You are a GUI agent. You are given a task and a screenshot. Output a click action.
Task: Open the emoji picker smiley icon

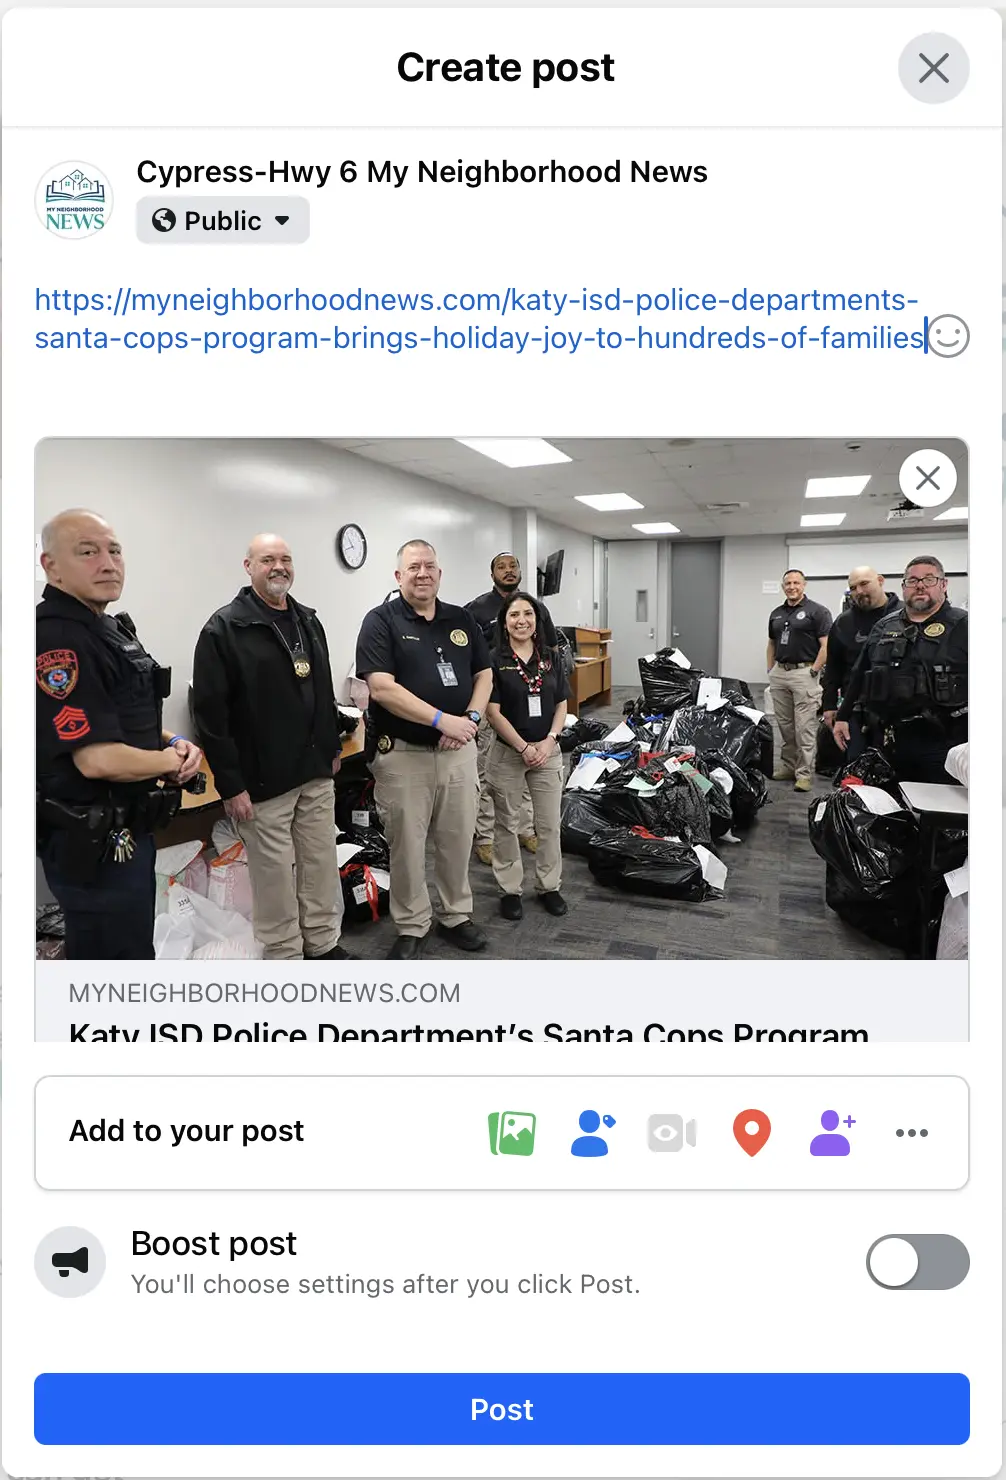(949, 336)
